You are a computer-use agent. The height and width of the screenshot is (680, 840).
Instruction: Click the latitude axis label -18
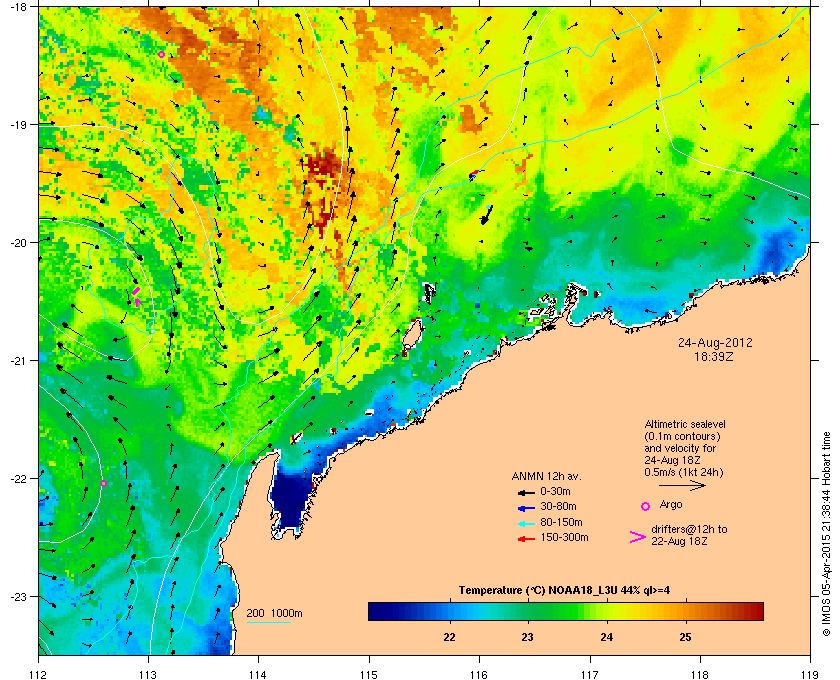18,6
